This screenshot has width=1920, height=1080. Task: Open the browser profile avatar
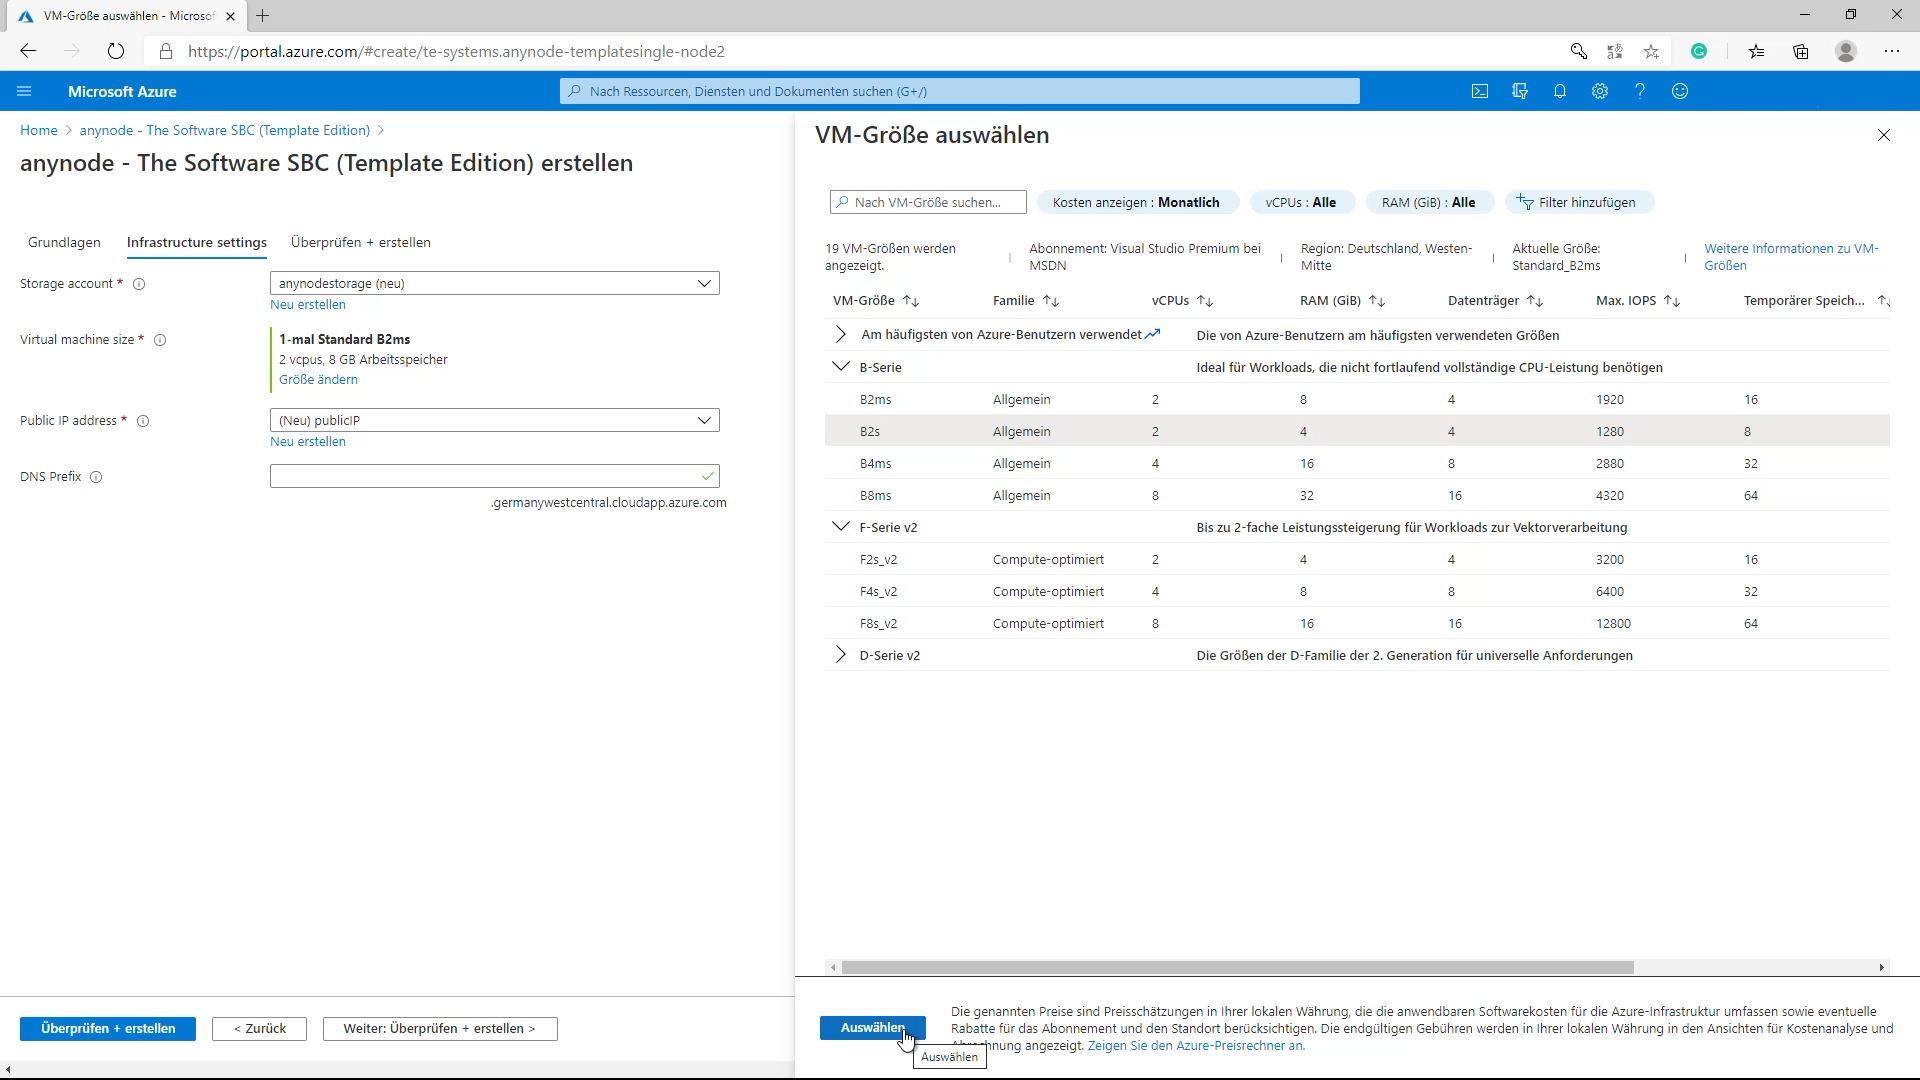click(x=1846, y=51)
